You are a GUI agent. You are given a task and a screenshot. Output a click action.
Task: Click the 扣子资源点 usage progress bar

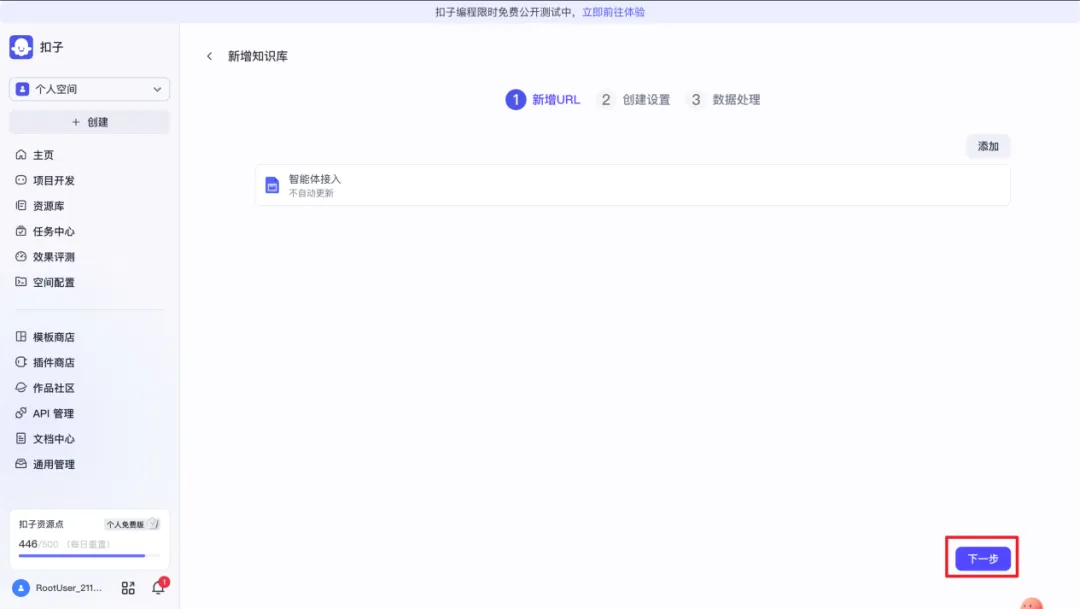pyautogui.click(x=89, y=555)
